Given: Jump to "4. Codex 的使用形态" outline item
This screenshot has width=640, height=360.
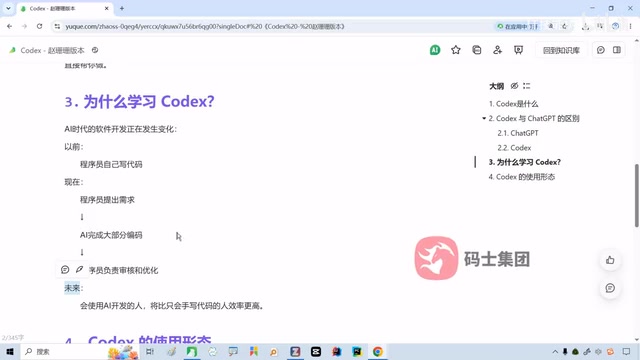Looking at the screenshot, I should pyautogui.click(x=521, y=177).
